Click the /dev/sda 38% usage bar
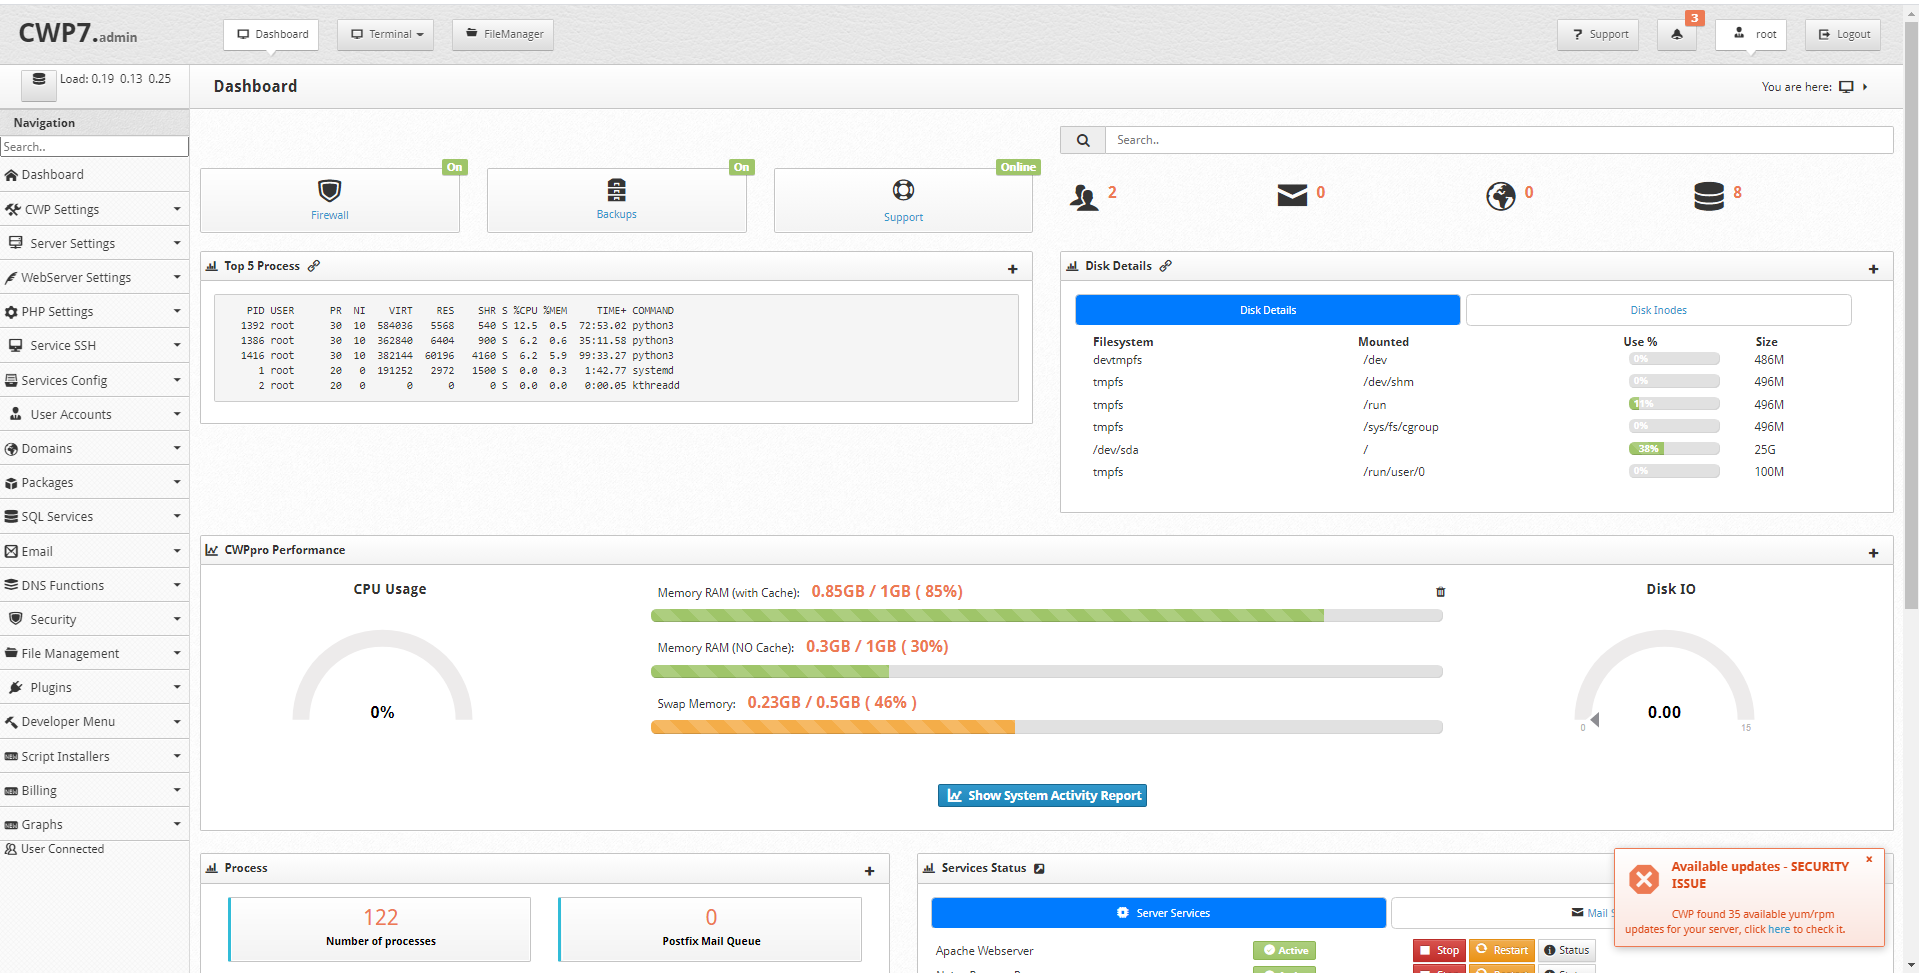The height and width of the screenshot is (973, 1919). click(x=1674, y=449)
